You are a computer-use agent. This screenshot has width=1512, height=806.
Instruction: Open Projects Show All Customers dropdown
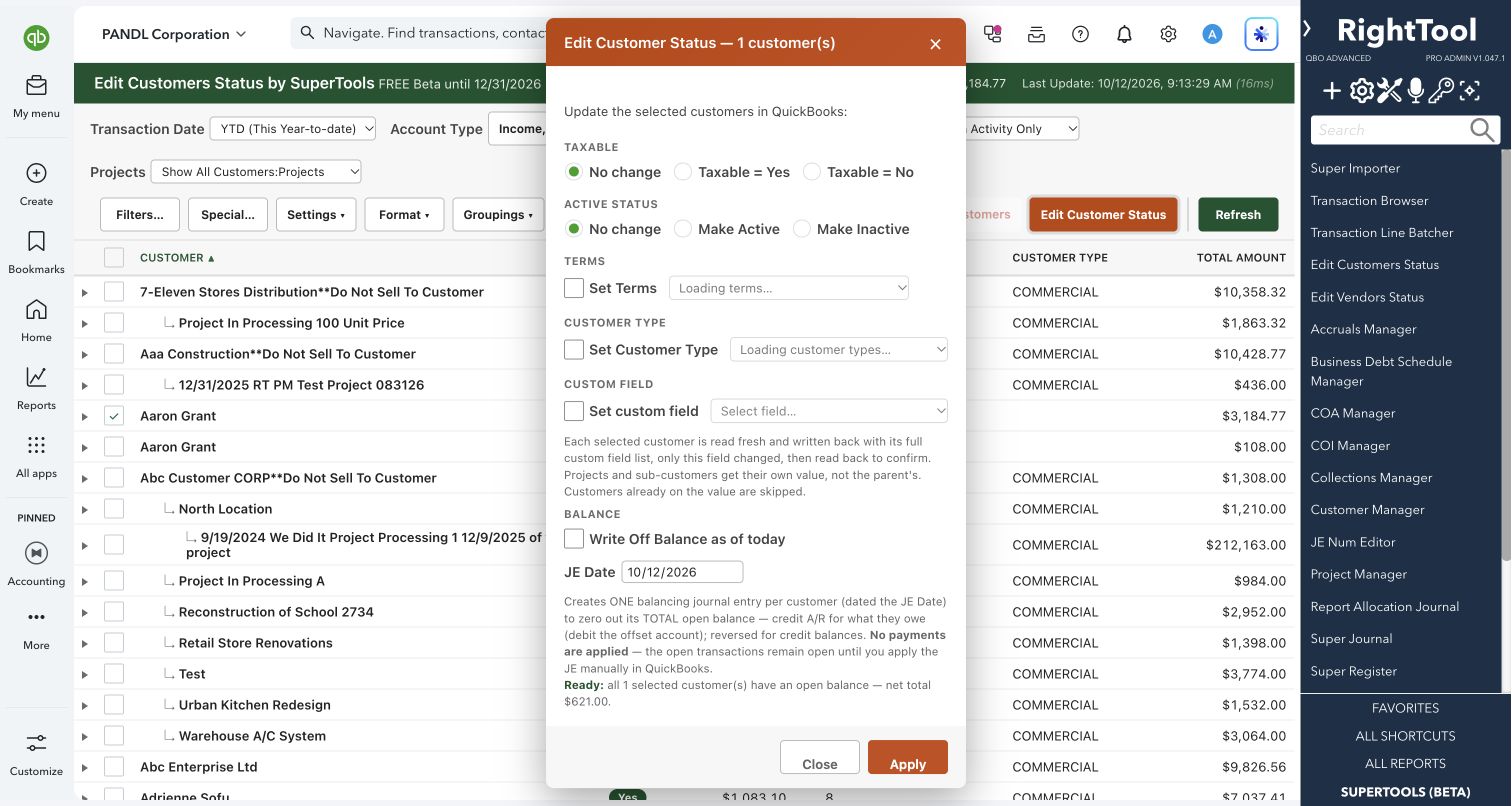pos(256,172)
